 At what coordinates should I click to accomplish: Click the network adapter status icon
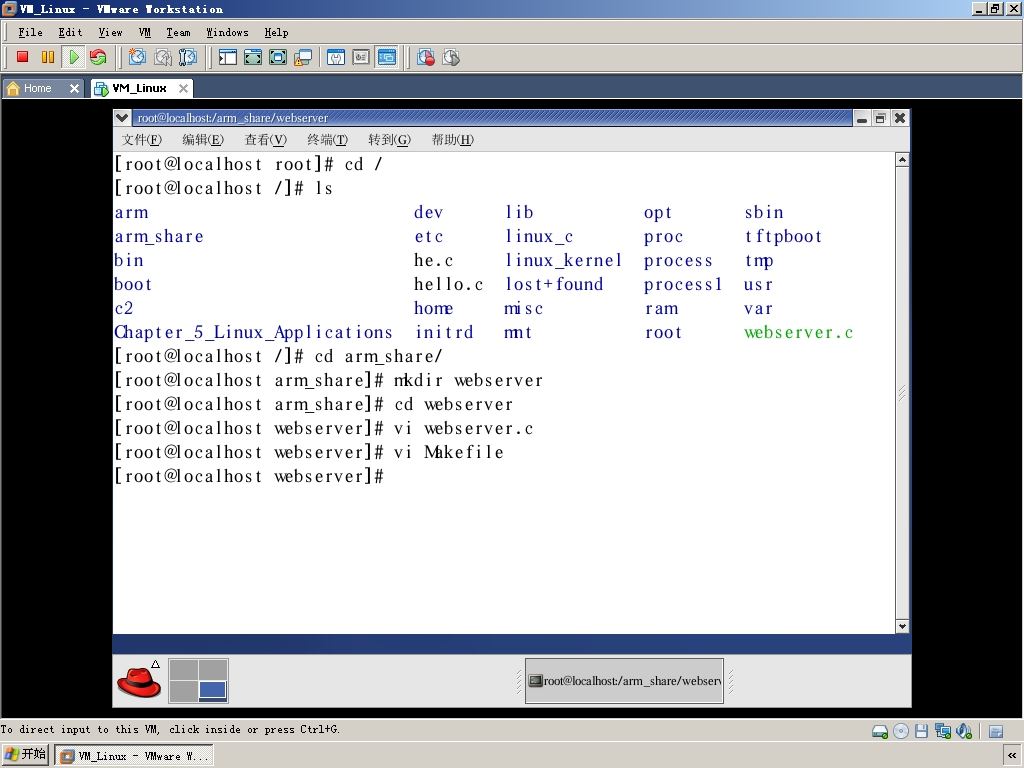tap(942, 731)
